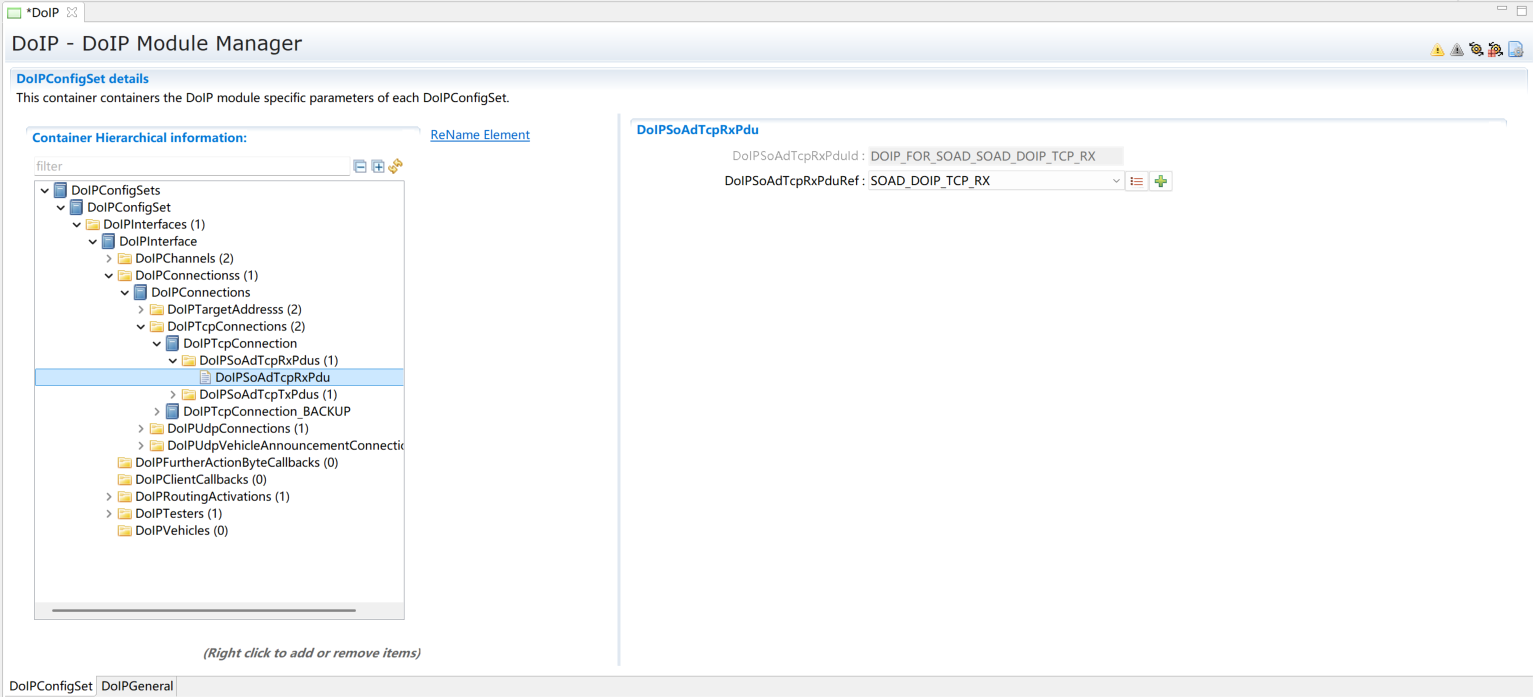Viewport: 1533px width, 697px height.
Task: Click the gray warning triangle icon
Action: click(1456, 50)
